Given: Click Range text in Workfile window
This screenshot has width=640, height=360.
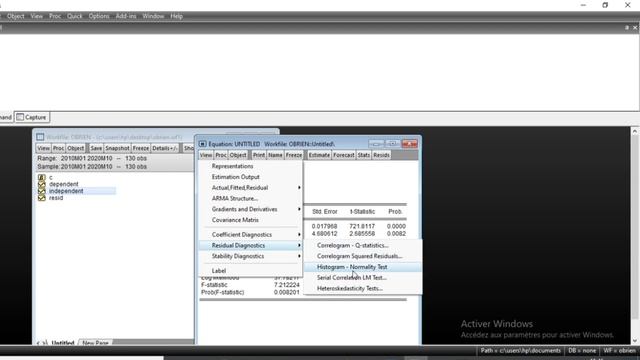Looking at the screenshot, I should coord(92,158).
